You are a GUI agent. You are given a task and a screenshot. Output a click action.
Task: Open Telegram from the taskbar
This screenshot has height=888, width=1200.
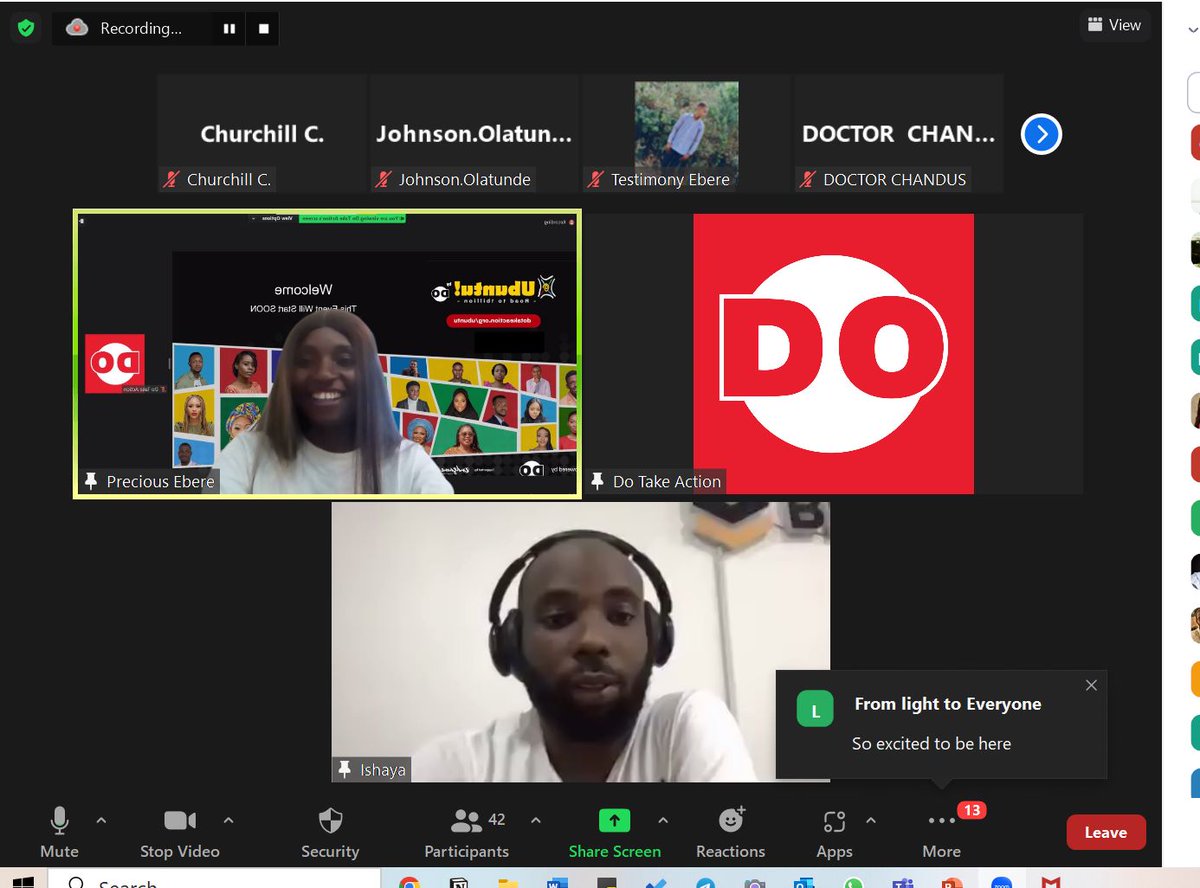[x=706, y=883]
